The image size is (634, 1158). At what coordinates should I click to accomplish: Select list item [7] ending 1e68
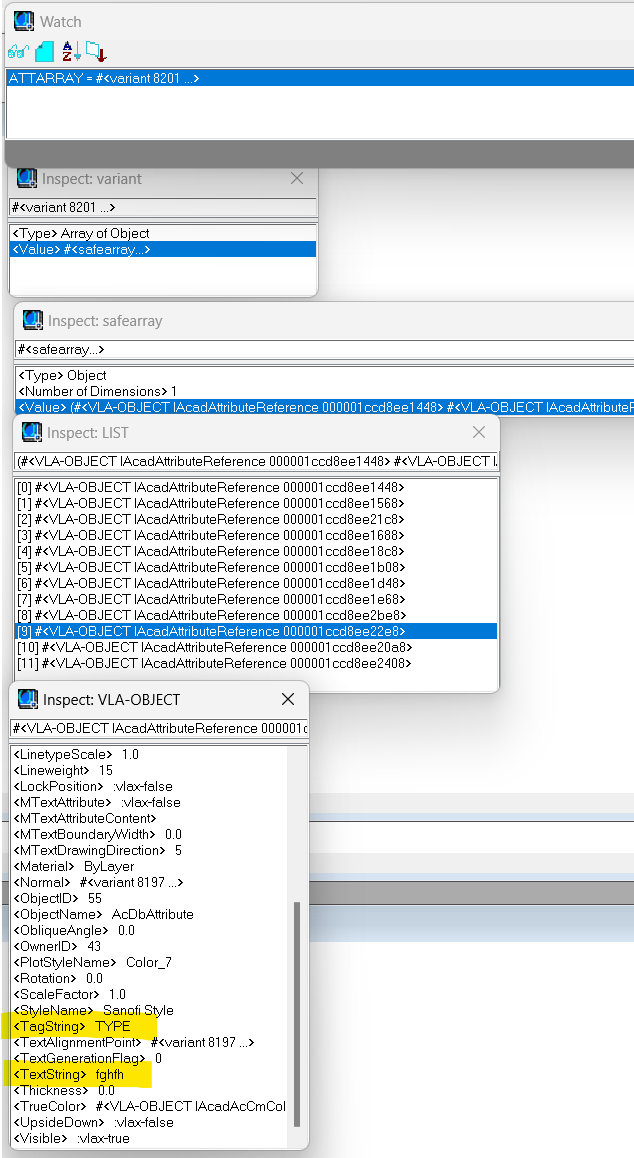tap(256, 600)
